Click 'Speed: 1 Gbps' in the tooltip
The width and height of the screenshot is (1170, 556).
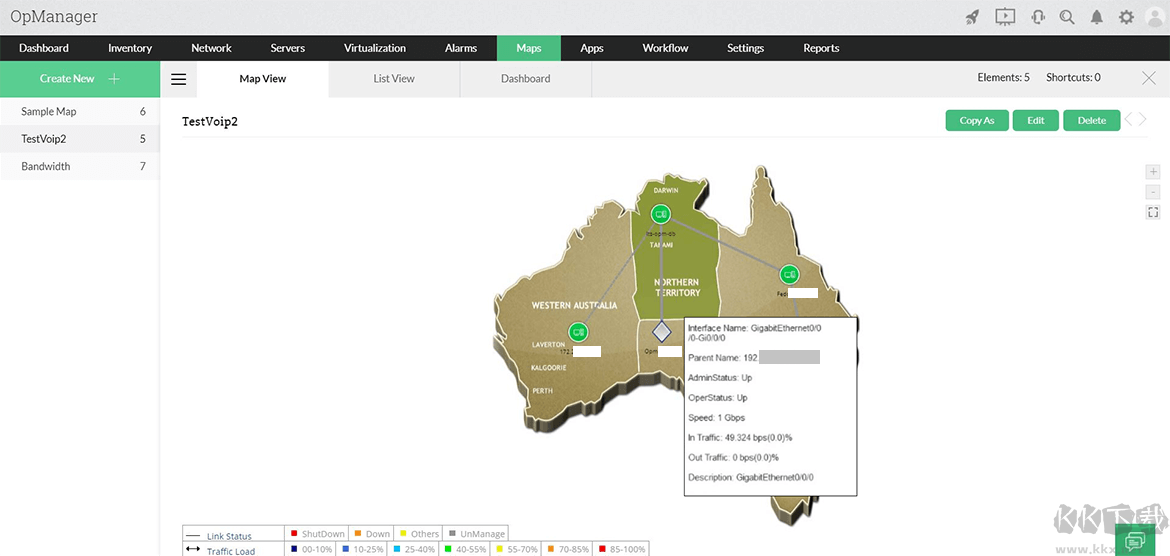pyautogui.click(x=716, y=417)
